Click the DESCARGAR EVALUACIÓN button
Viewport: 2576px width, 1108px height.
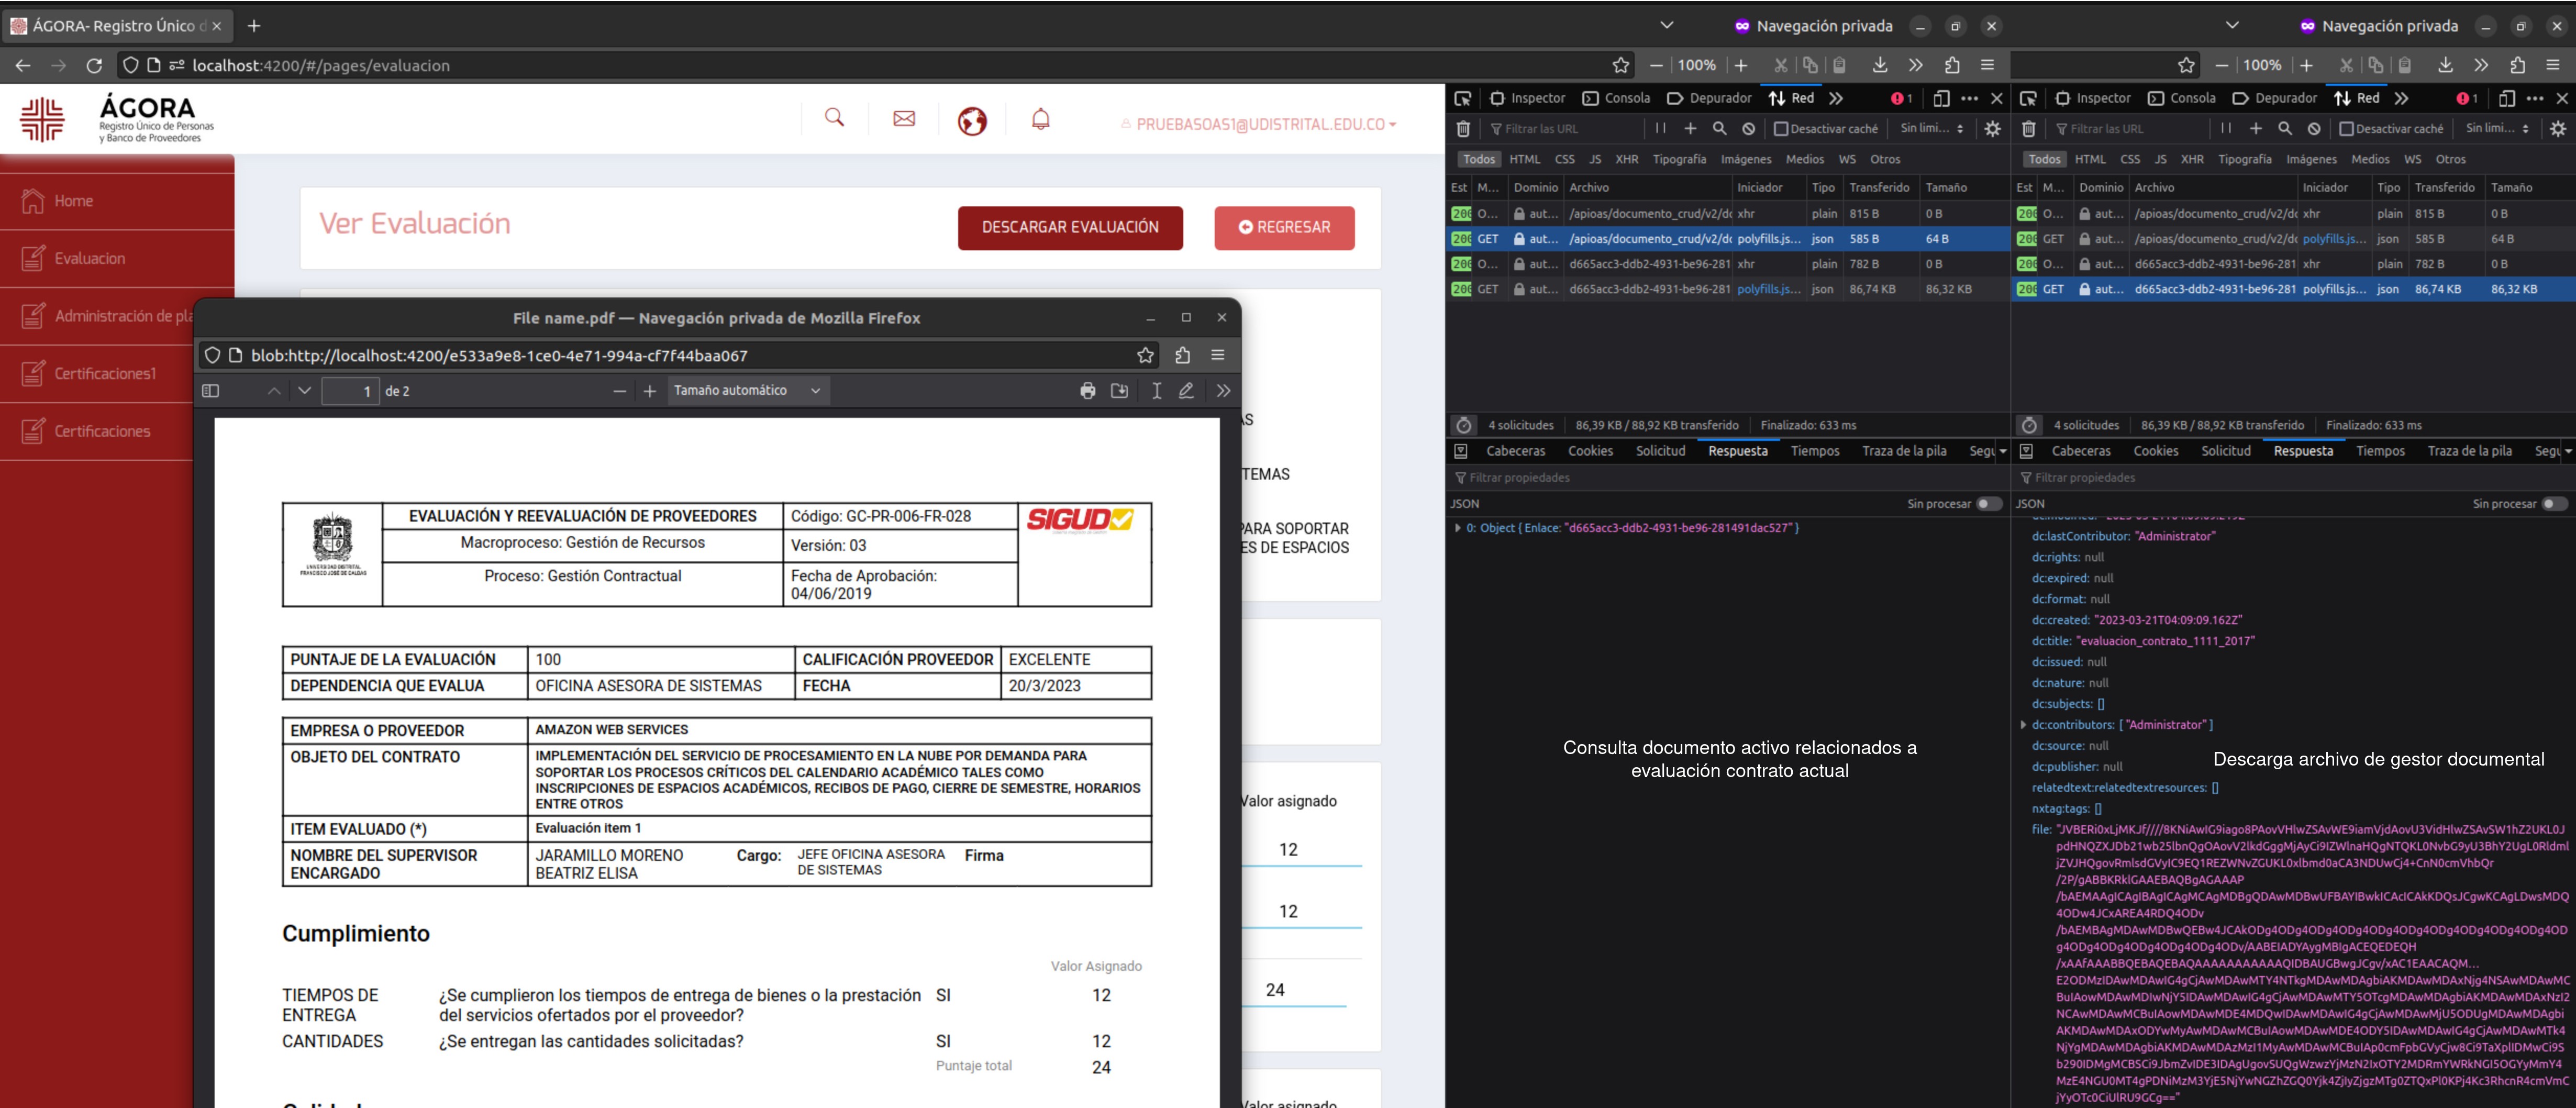click(1070, 228)
